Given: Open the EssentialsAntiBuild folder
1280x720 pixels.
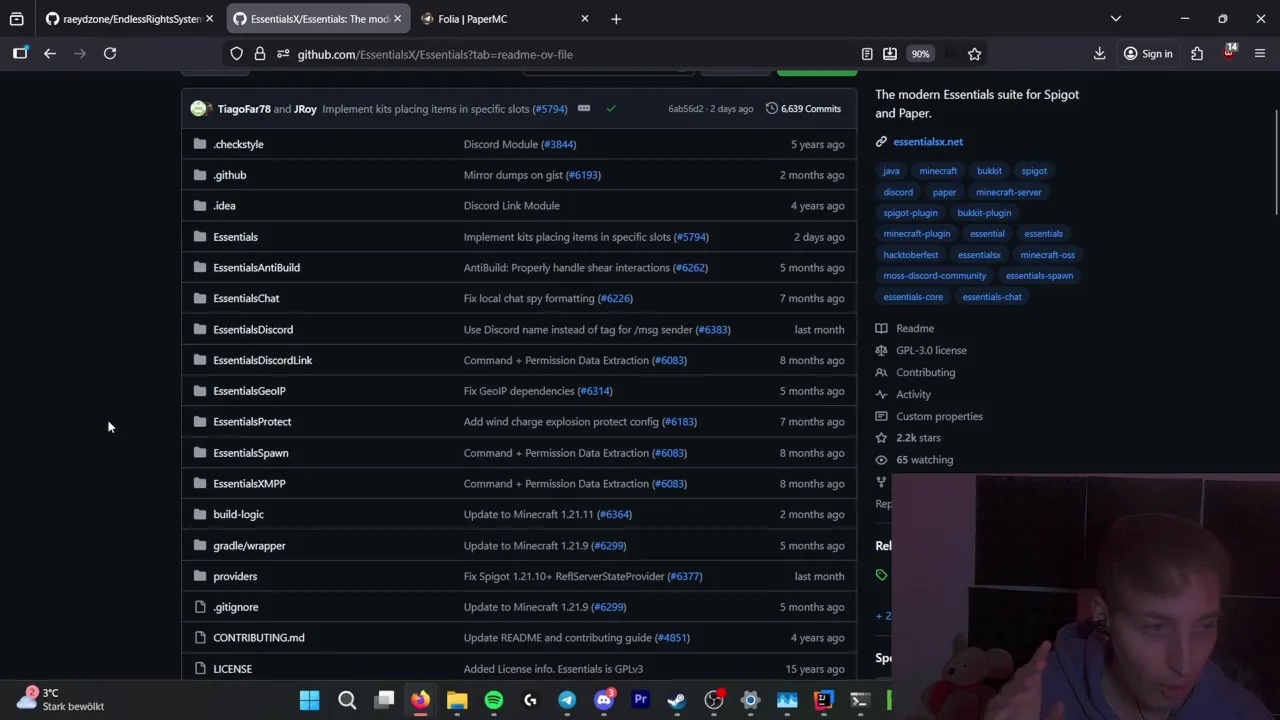Looking at the screenshot, I should pos(256,268).
